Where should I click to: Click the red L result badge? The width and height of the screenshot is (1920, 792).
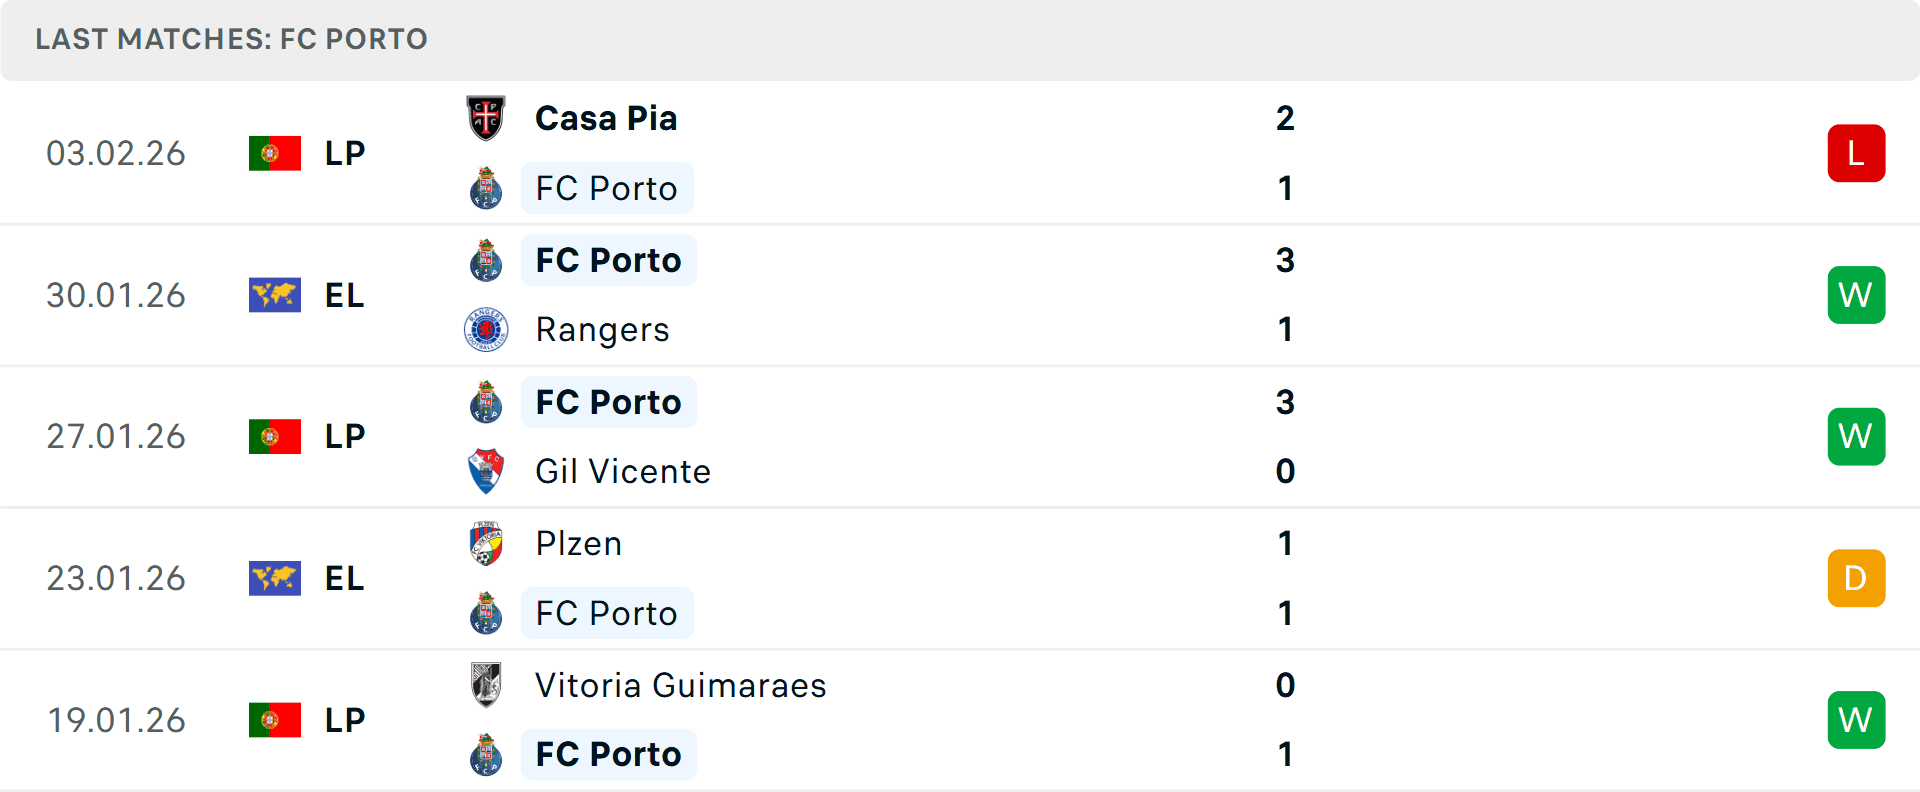(x=1856, y=153)
